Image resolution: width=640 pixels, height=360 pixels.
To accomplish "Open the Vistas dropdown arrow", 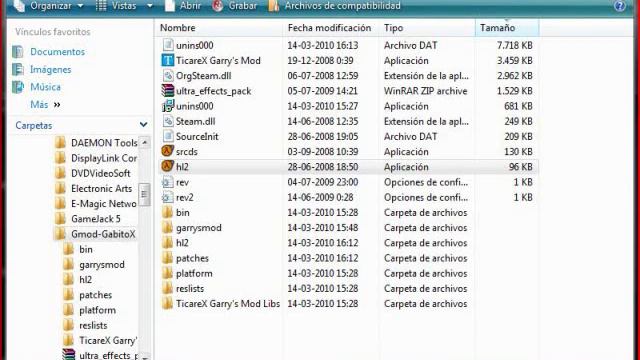I will [x=149, y=6].
